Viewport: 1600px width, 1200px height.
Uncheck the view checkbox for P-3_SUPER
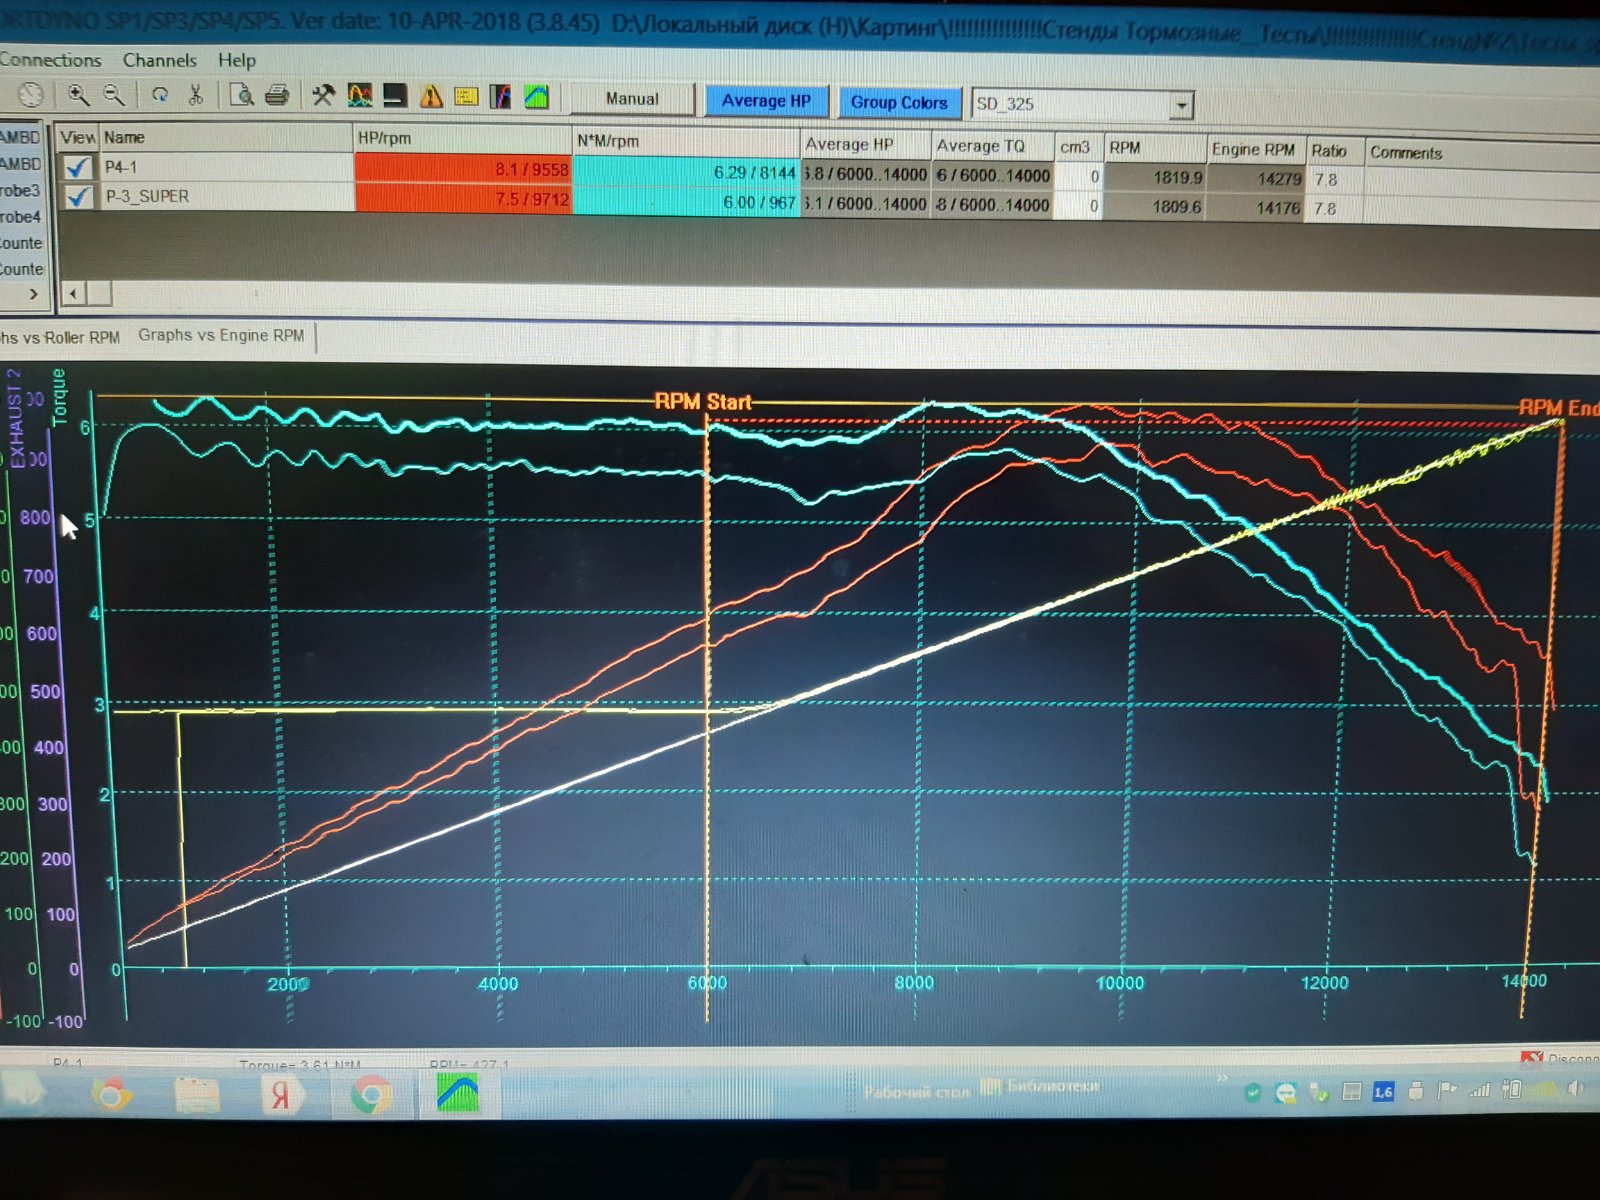[x=77, y=196]
